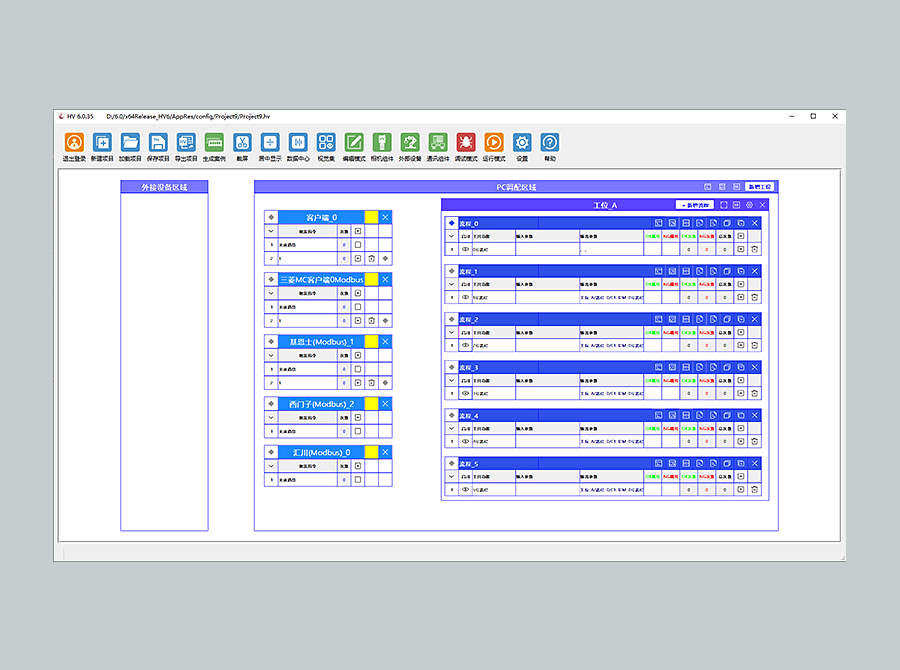
Task: Collapse the 流程_2 table with its chevron
Action: pos(451,333)
